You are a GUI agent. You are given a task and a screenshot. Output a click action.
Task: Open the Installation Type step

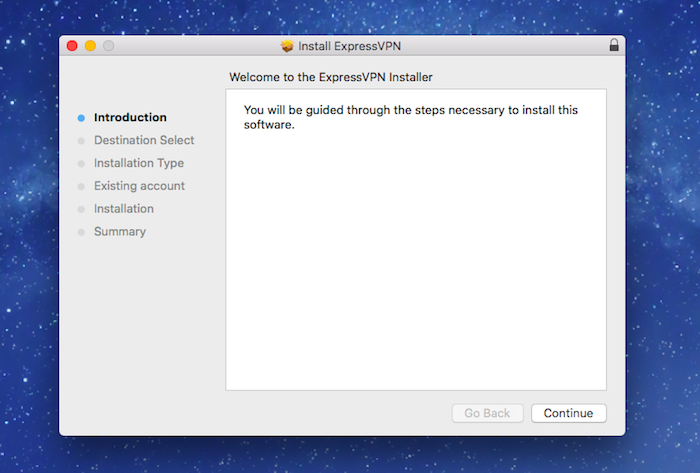click(x=139, y=163)
